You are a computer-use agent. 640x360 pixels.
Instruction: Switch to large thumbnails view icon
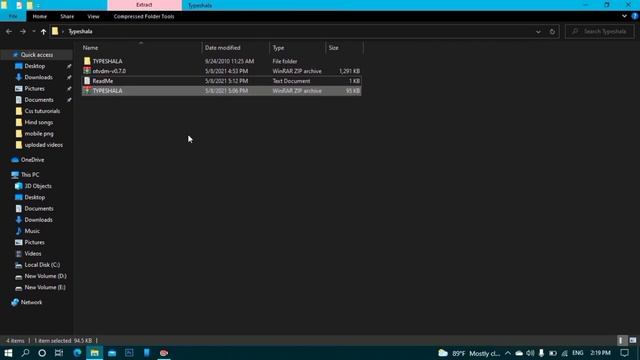pos(633,340)
